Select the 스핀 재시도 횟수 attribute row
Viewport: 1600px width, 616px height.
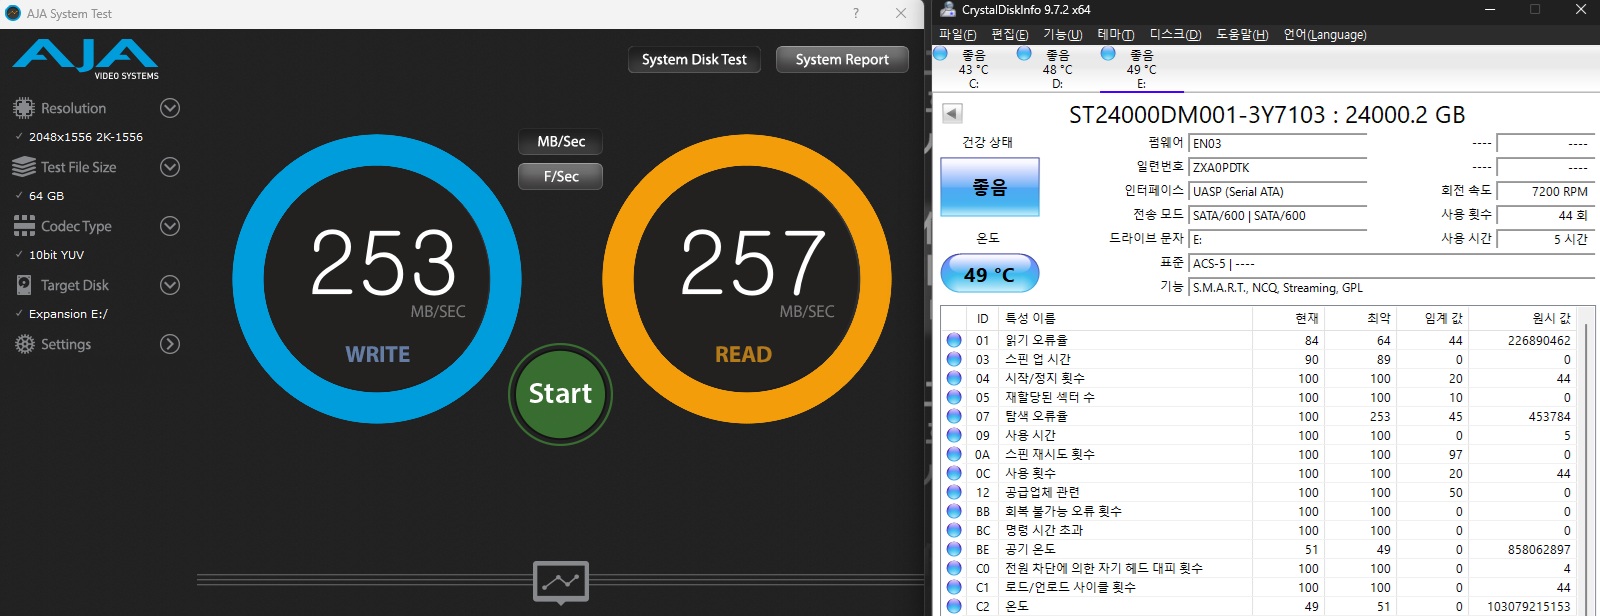click(1260, 454)
